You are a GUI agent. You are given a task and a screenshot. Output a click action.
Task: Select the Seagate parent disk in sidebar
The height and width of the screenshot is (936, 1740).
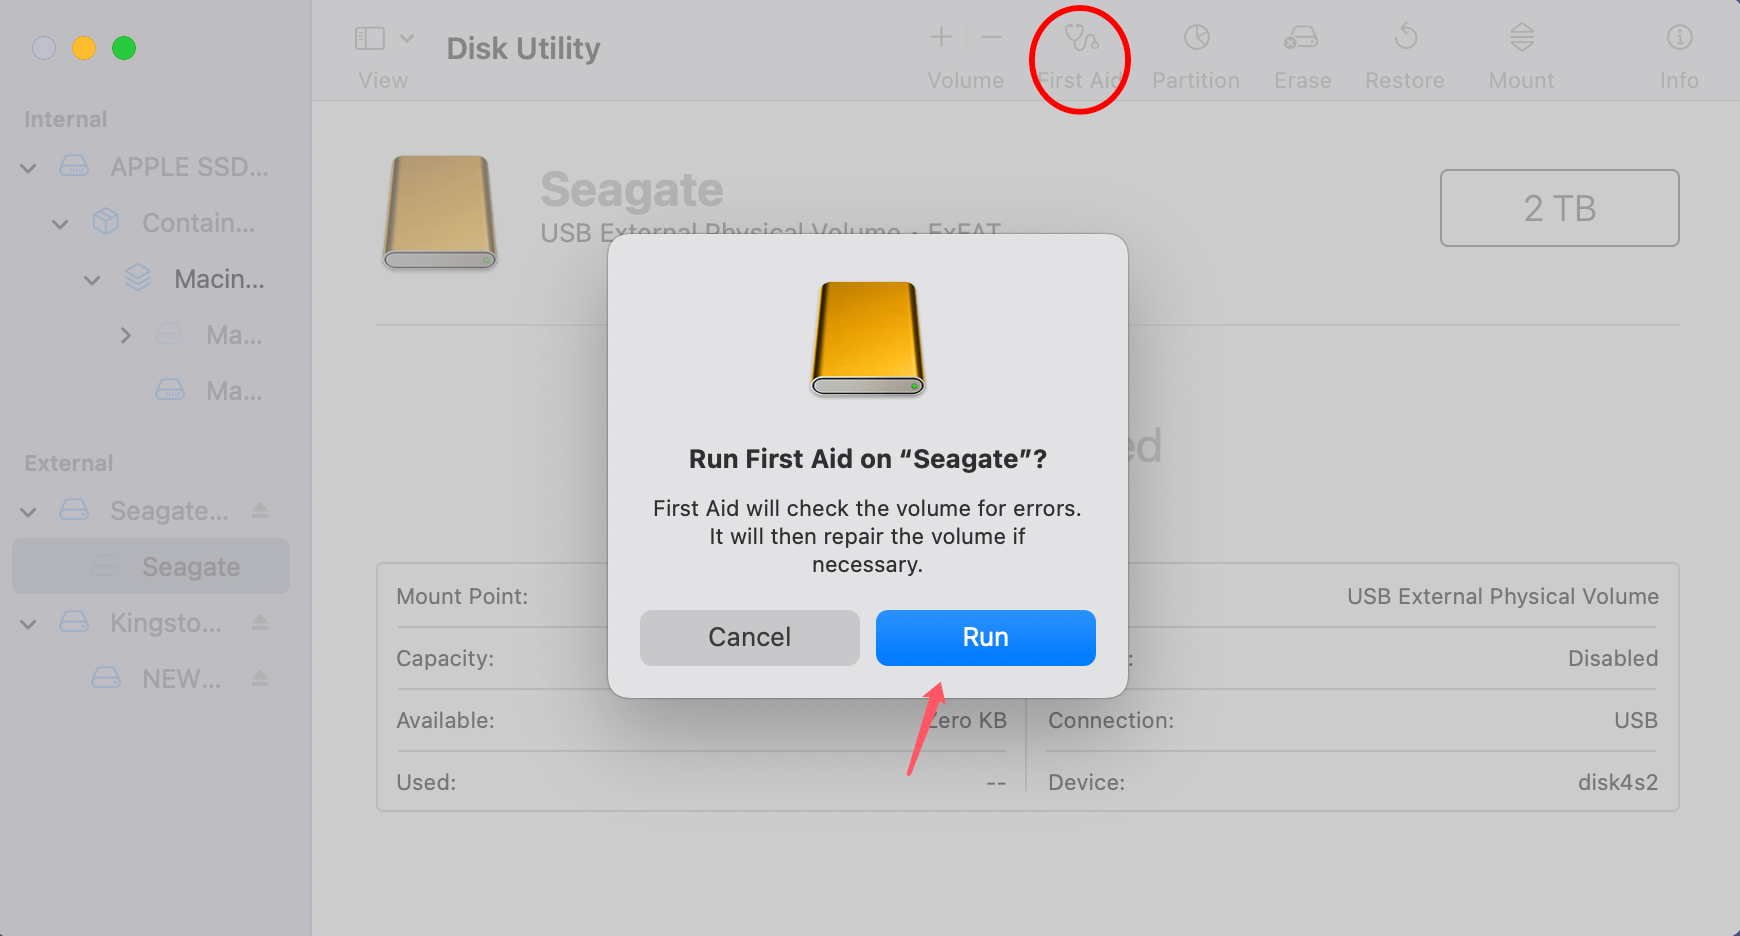pyautogui.click(x=167, y=510)
